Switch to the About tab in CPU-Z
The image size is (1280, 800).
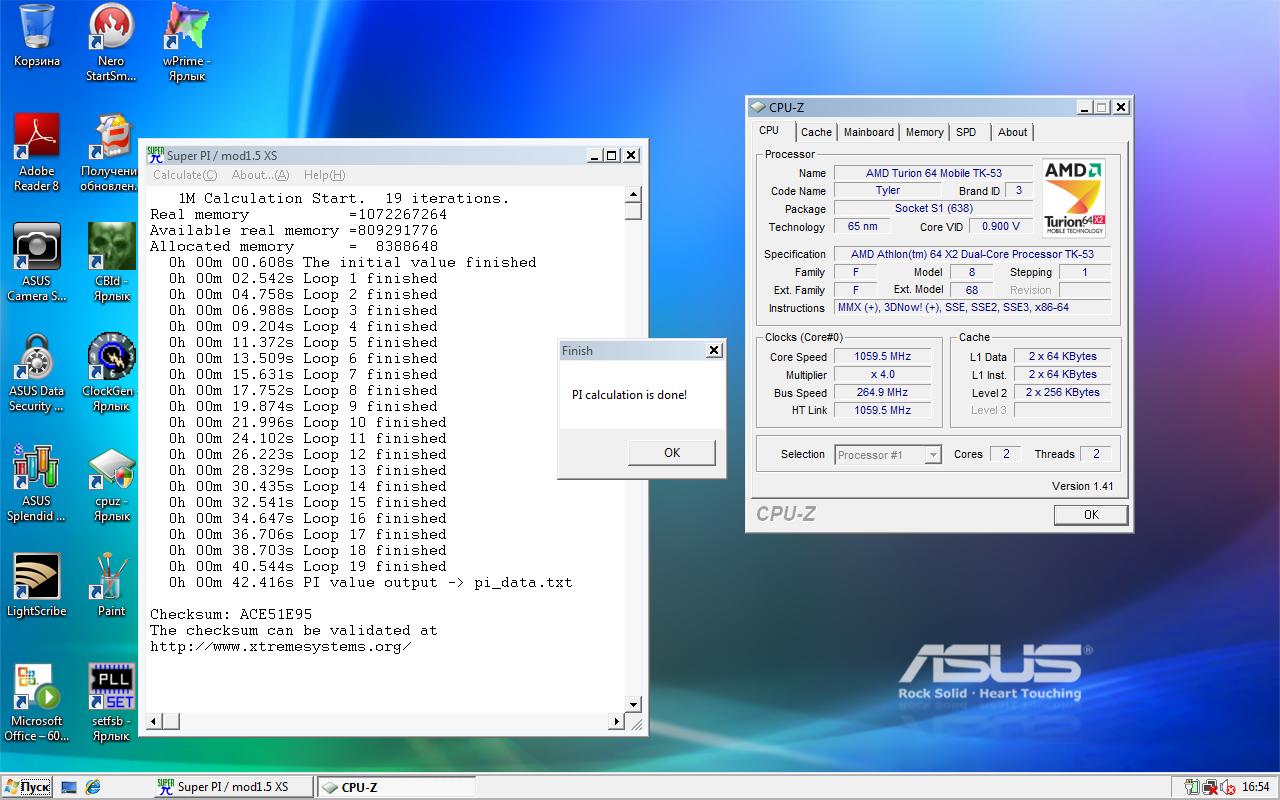click(x=1012, y=132)
